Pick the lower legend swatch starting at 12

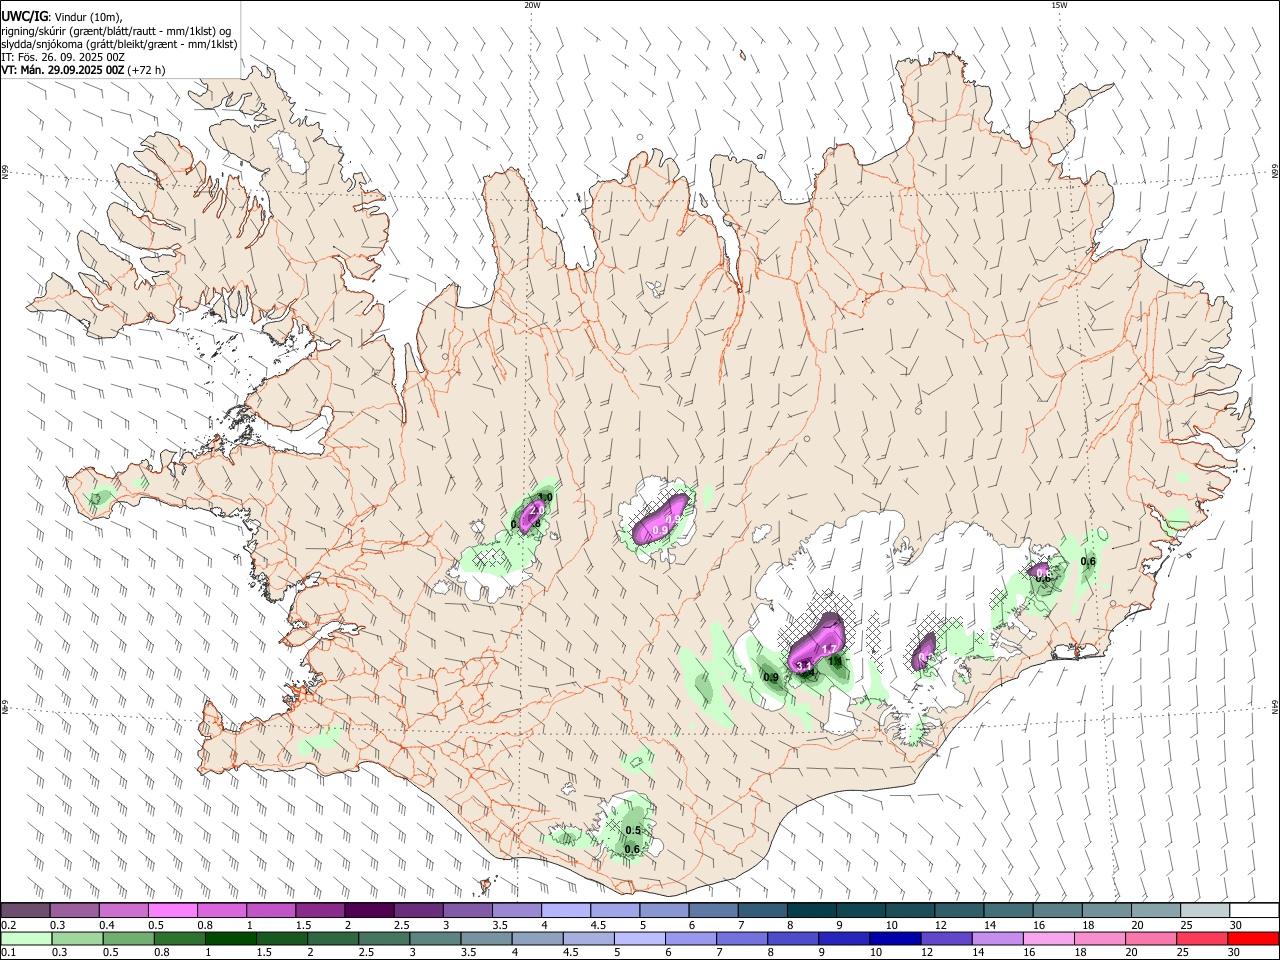tap(945, 938)
